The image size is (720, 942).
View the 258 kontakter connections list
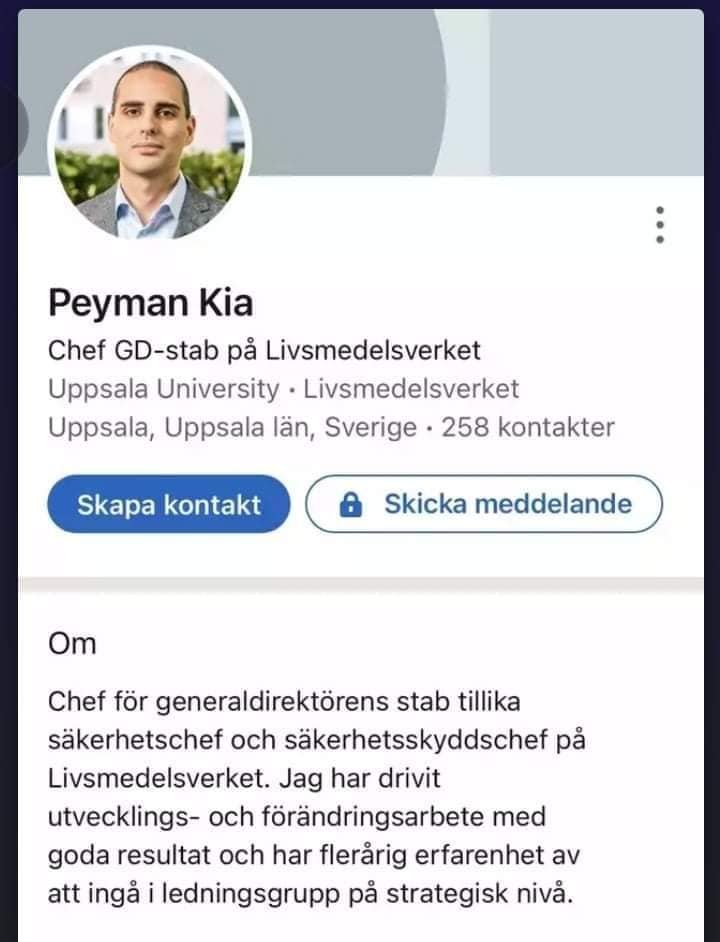click(528, 428)
